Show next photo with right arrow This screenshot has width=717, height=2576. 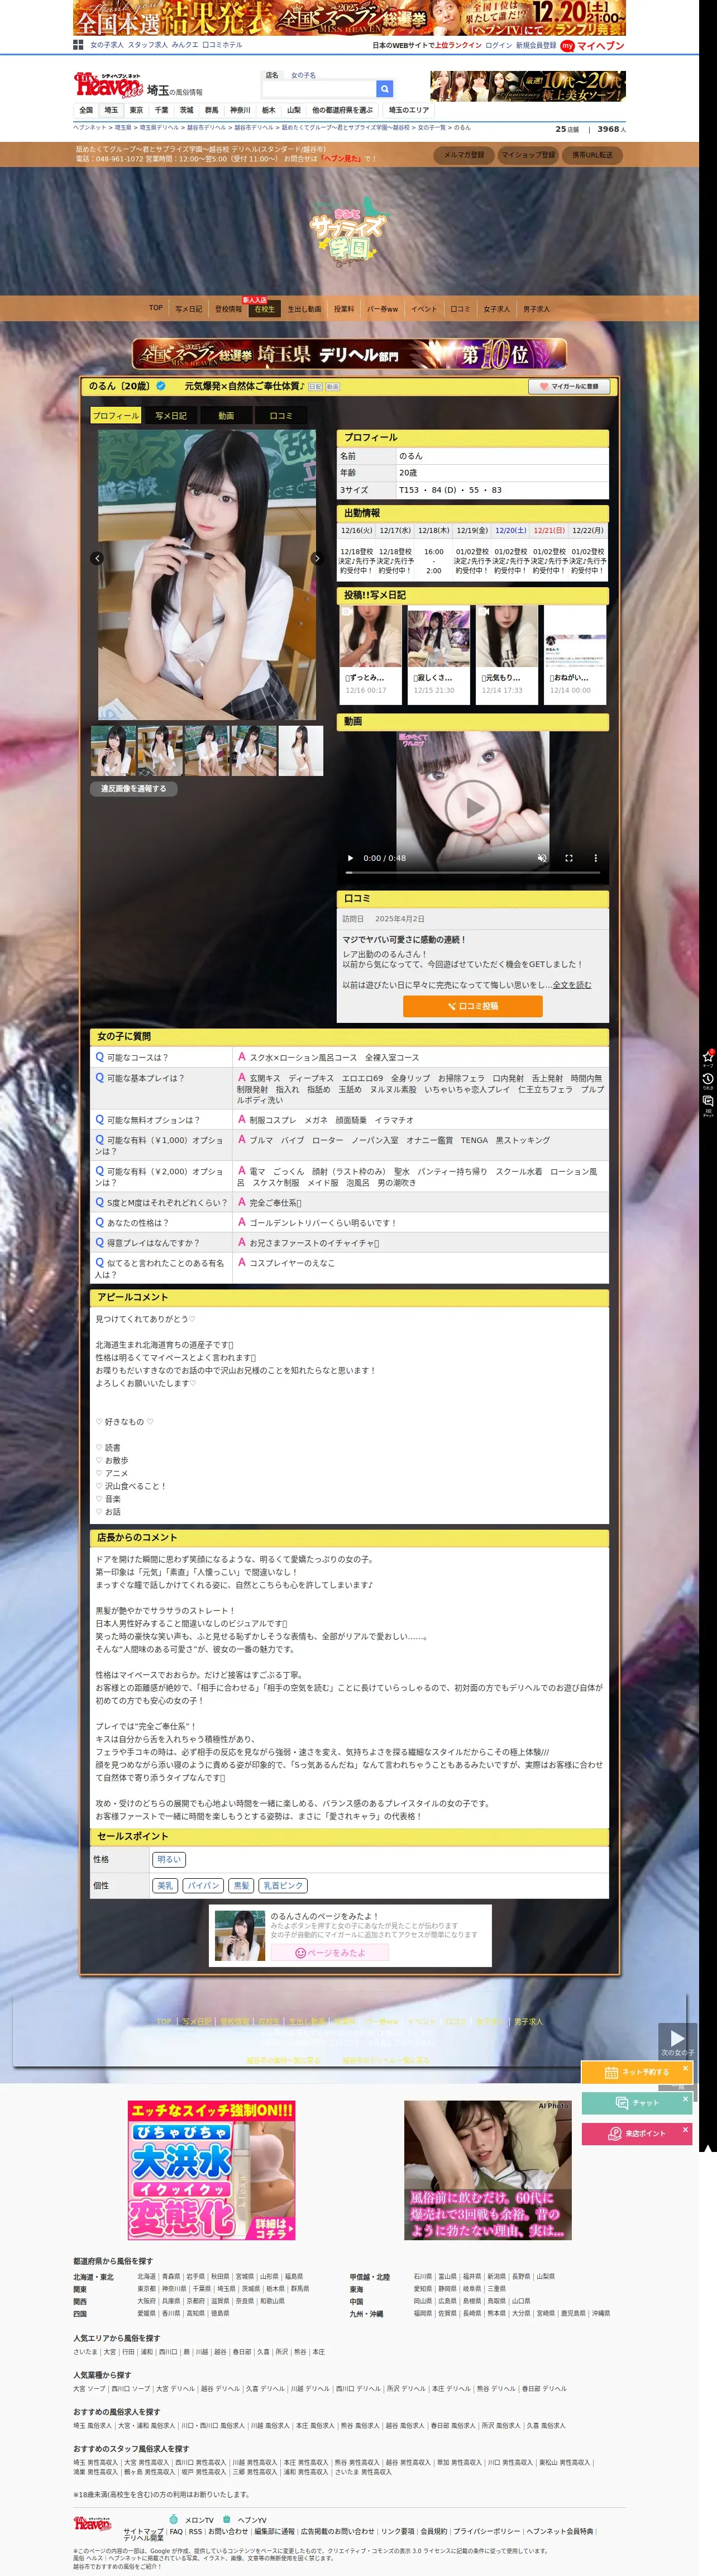(317, 558)
